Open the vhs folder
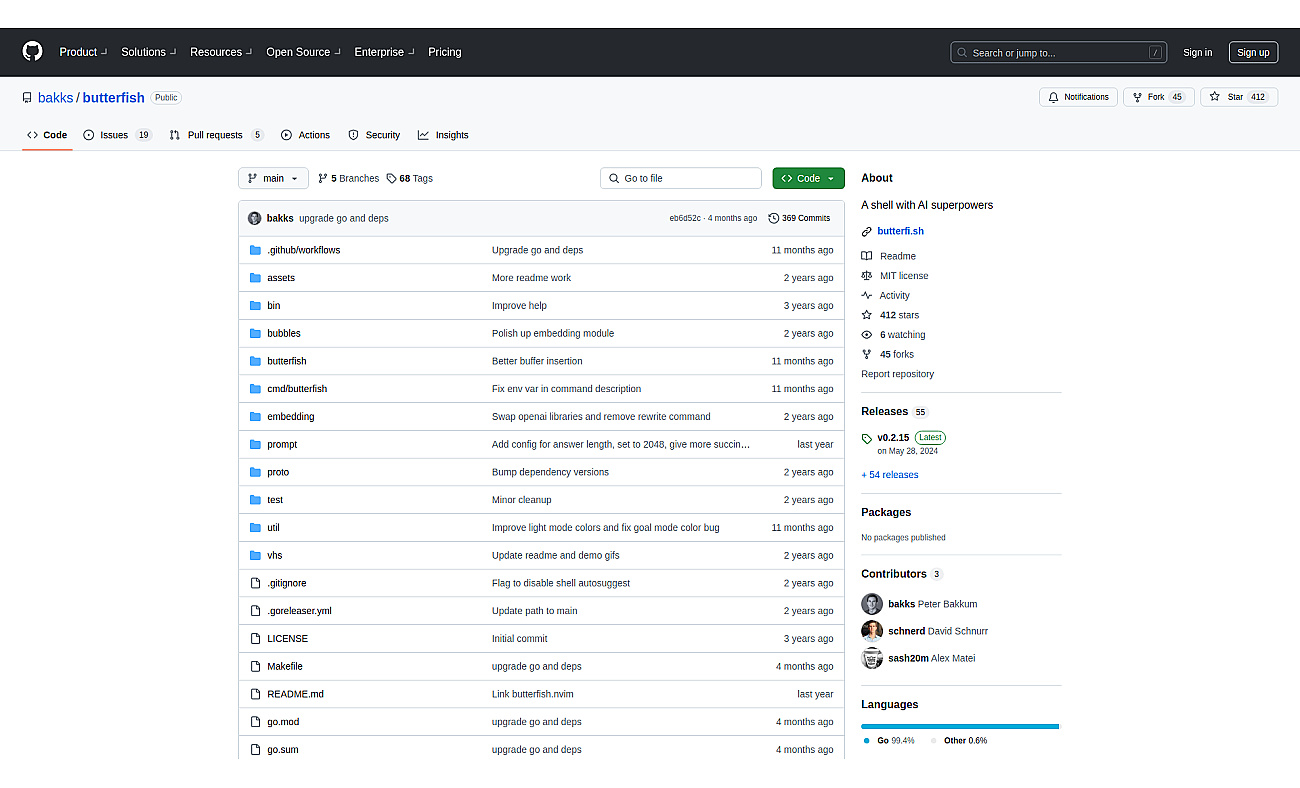 [274, 555]
